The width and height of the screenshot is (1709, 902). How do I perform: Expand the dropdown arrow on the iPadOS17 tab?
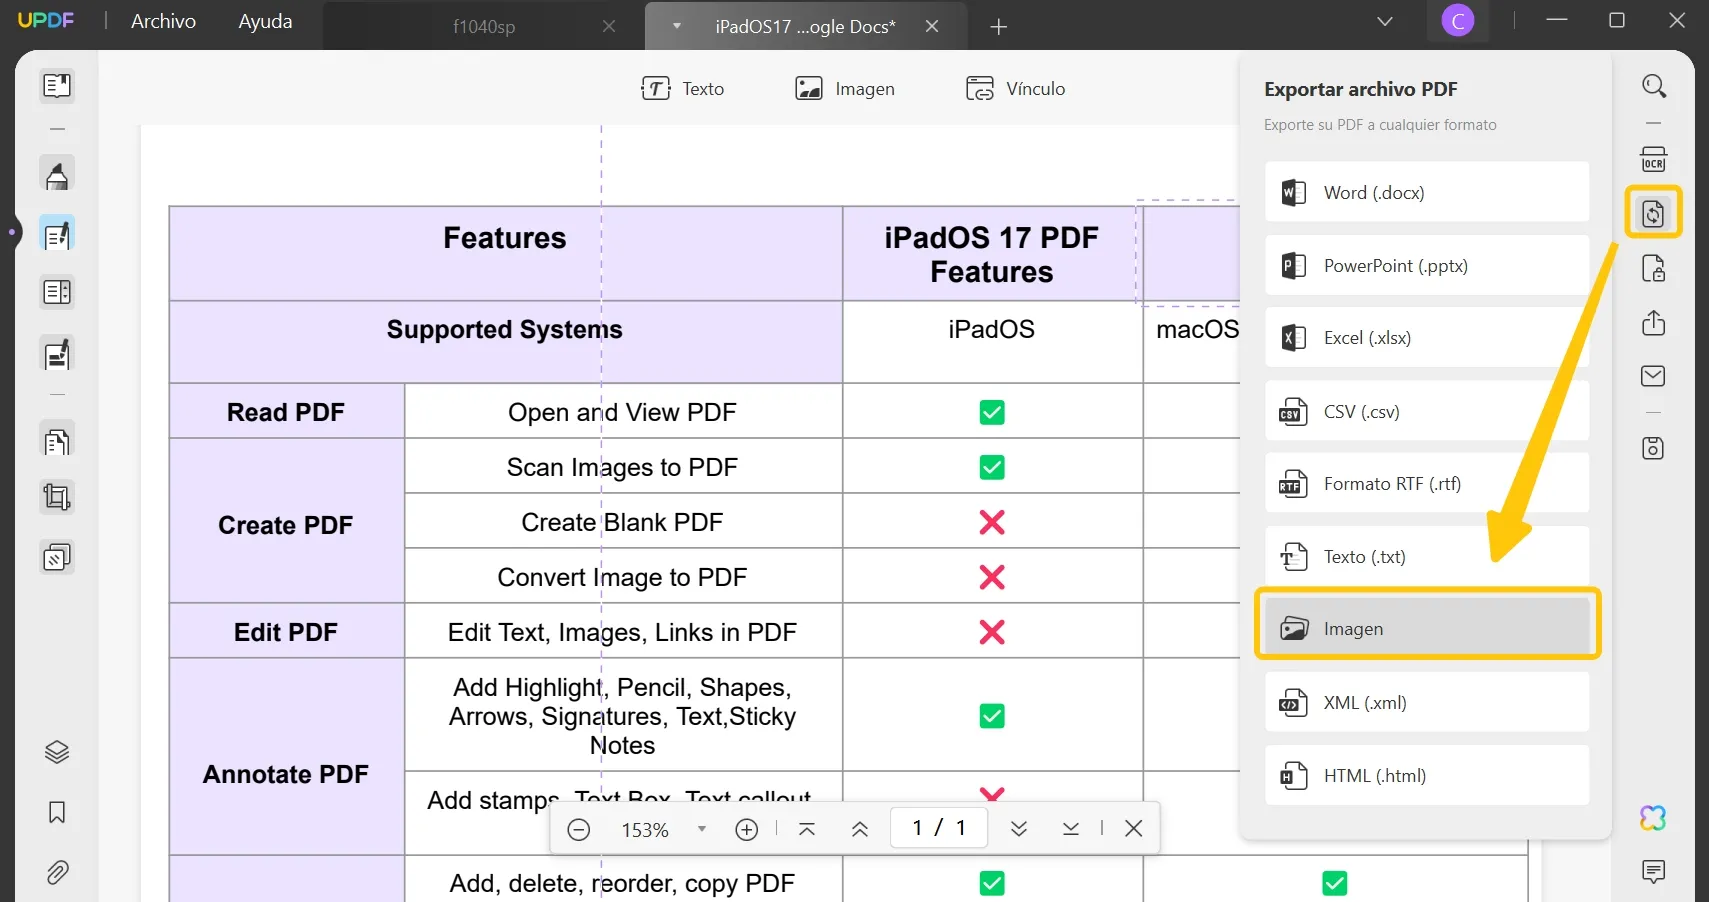tap(677, 26)
